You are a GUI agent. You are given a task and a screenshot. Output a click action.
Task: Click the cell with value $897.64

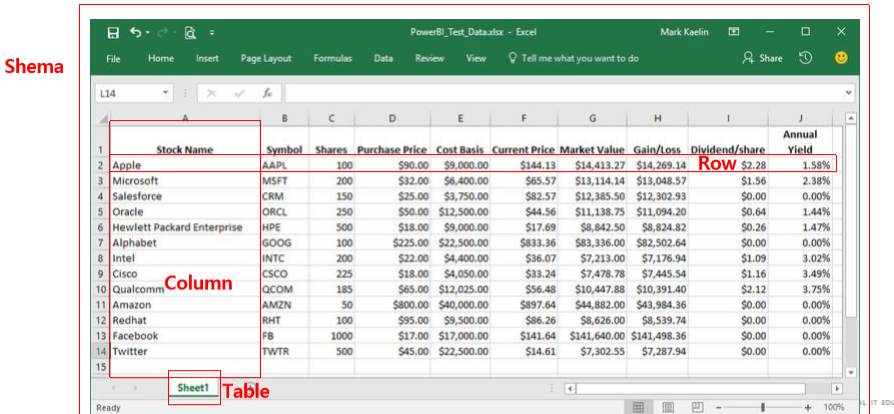523,305
